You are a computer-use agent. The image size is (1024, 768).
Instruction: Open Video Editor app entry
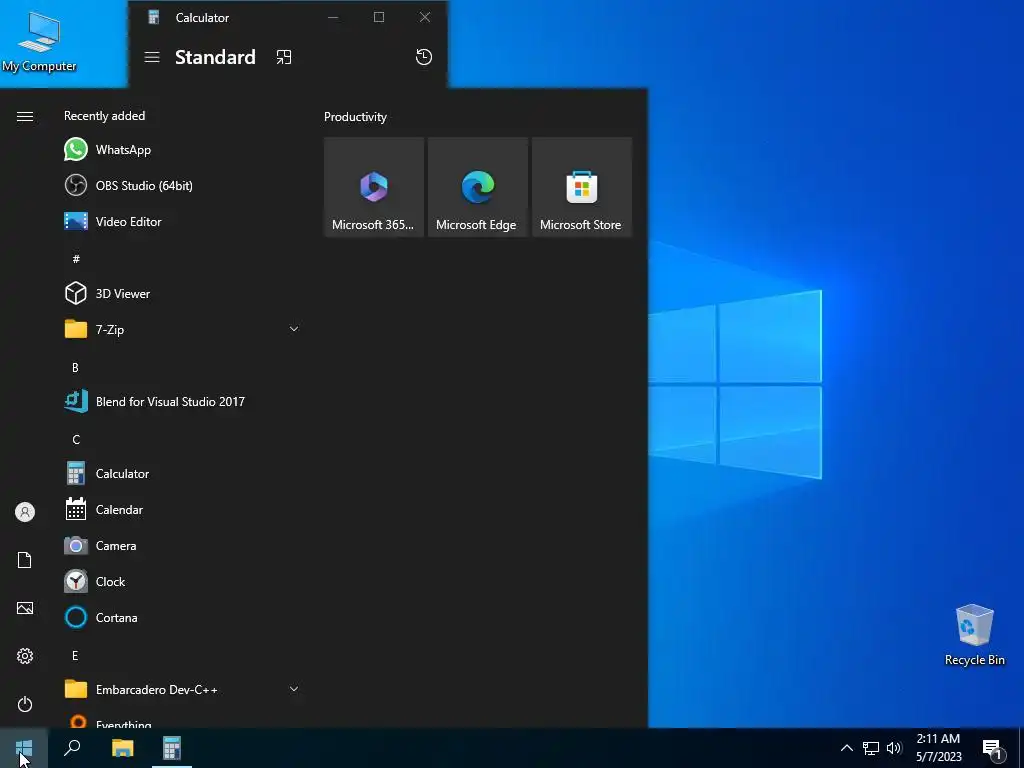pos(183,221)
